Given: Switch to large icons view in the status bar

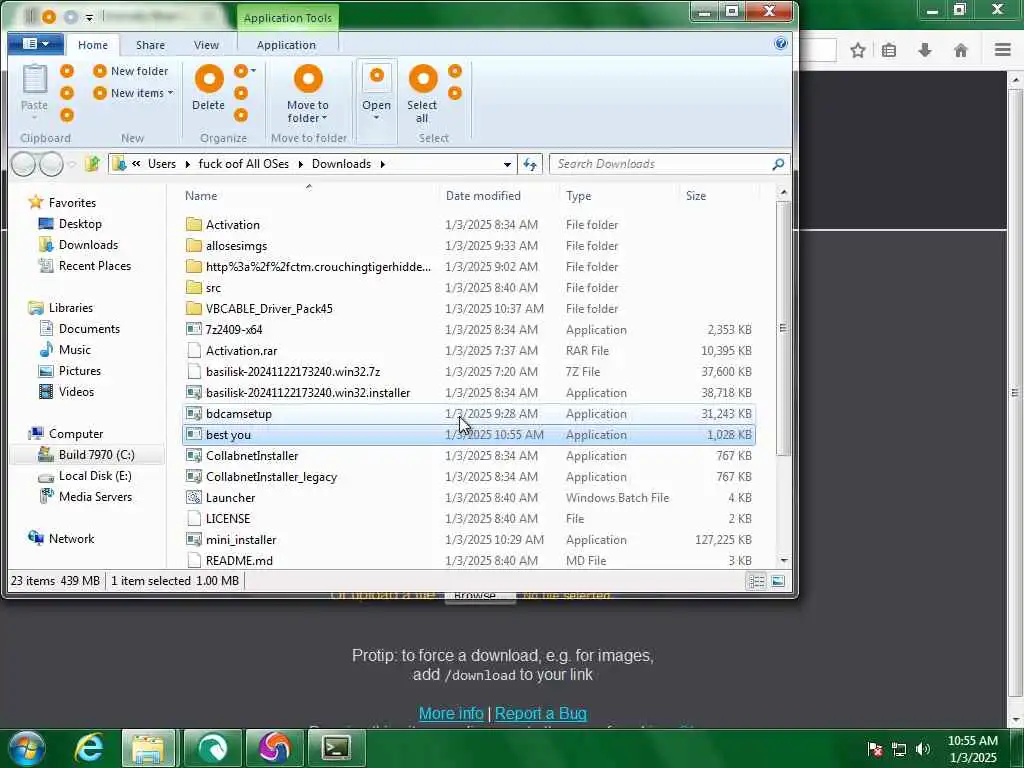Looking at the screenshot, I should pos(778,581).
